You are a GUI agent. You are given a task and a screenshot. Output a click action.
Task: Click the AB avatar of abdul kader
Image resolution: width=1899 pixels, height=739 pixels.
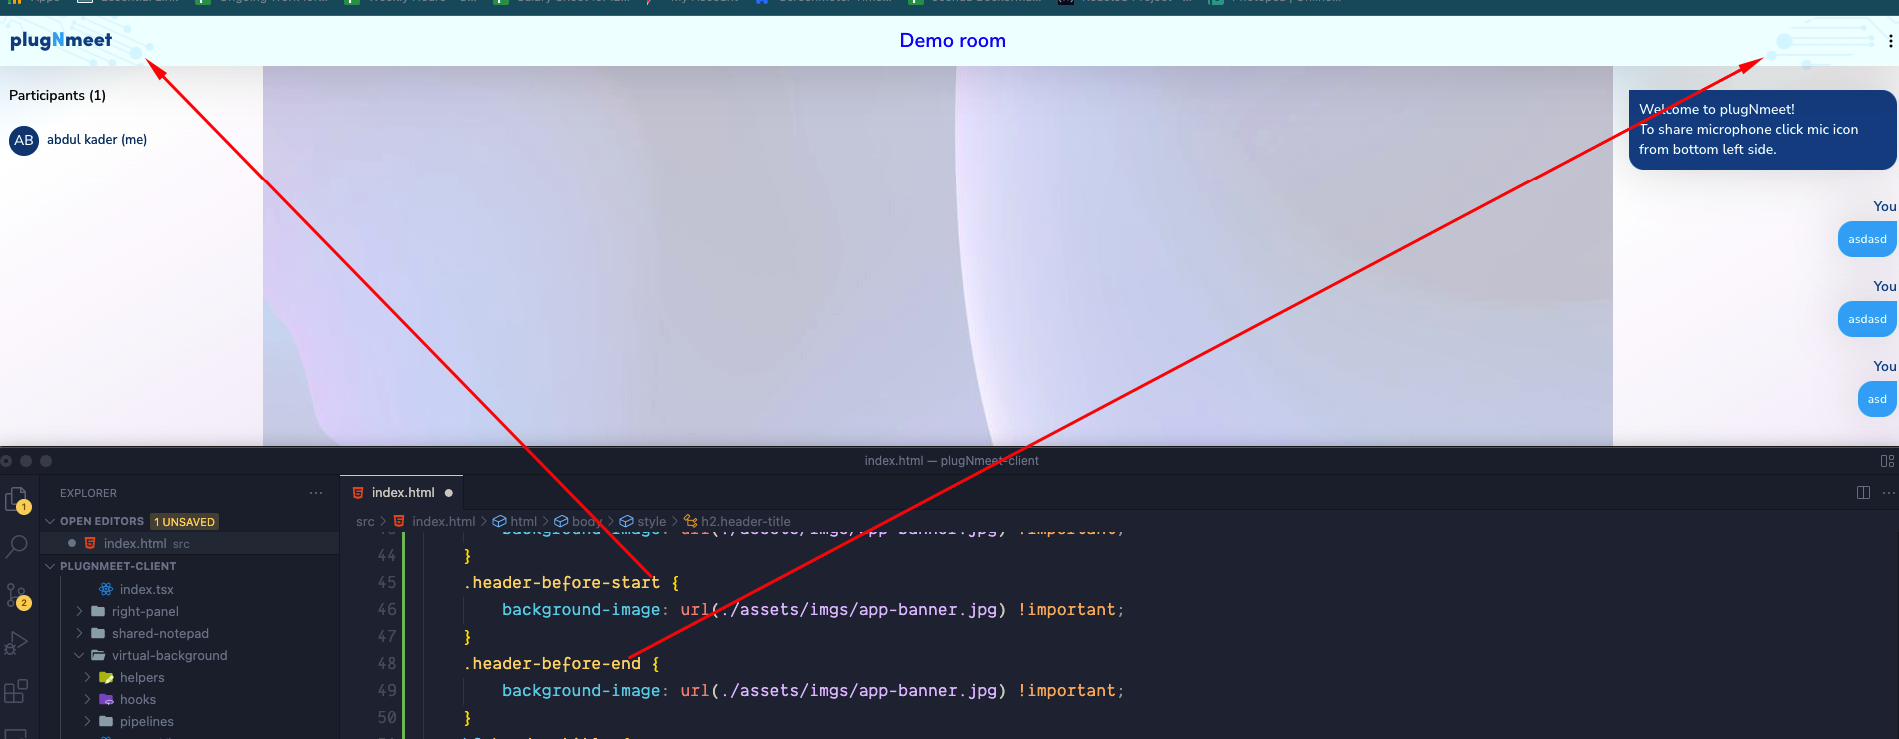[24, 140]
